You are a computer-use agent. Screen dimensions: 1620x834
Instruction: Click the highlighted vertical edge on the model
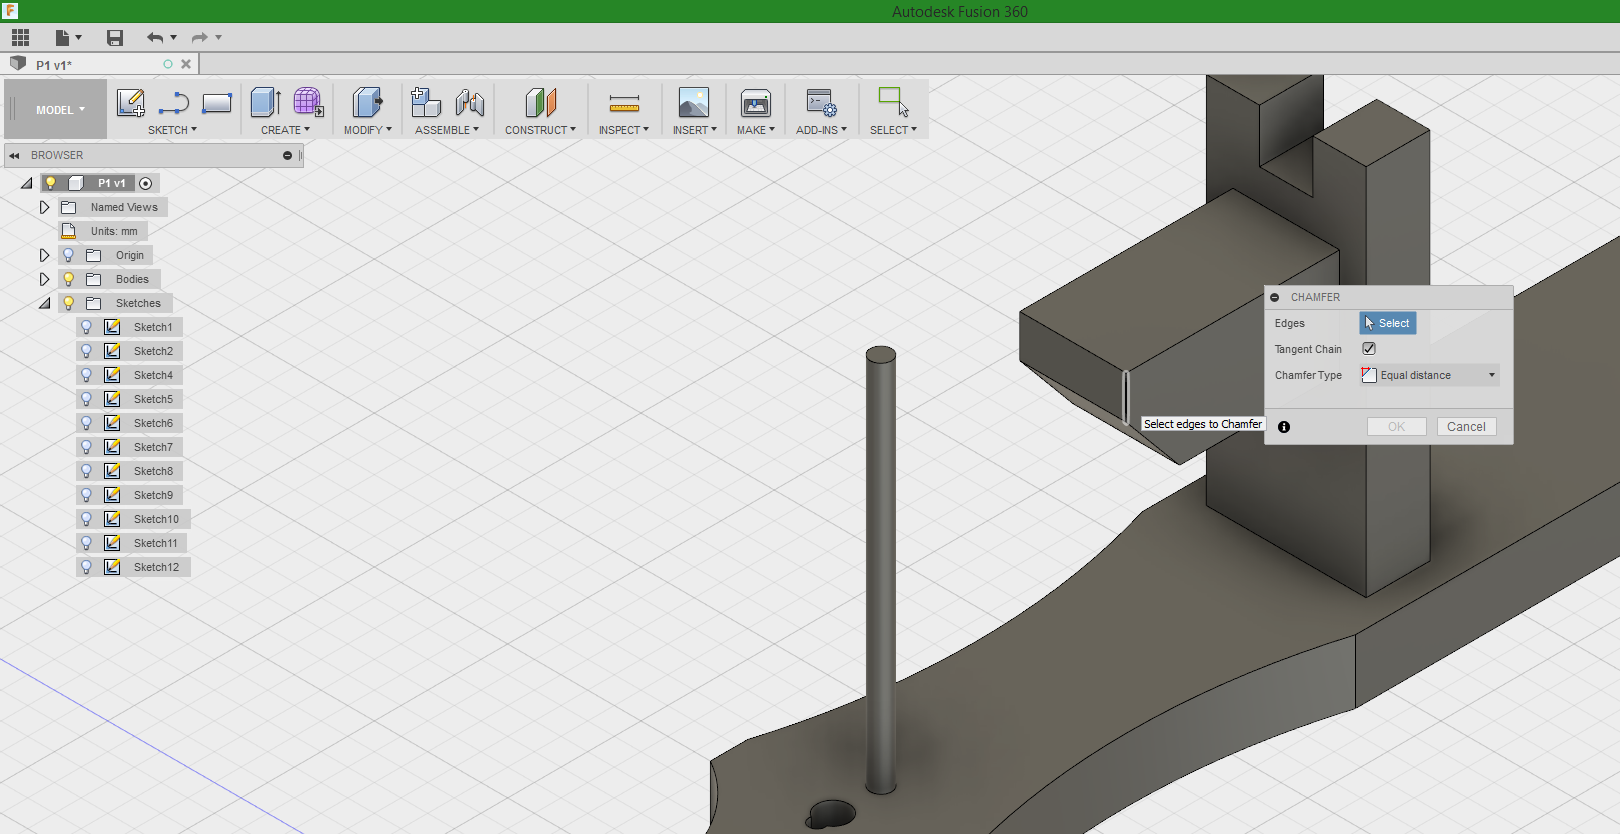(1126, 396)
